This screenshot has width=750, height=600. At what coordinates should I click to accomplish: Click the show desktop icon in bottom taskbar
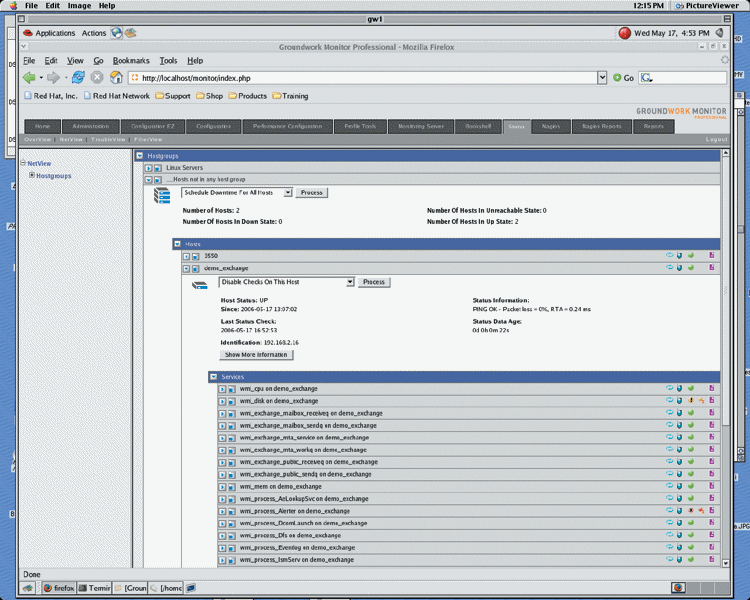(28, 588)
